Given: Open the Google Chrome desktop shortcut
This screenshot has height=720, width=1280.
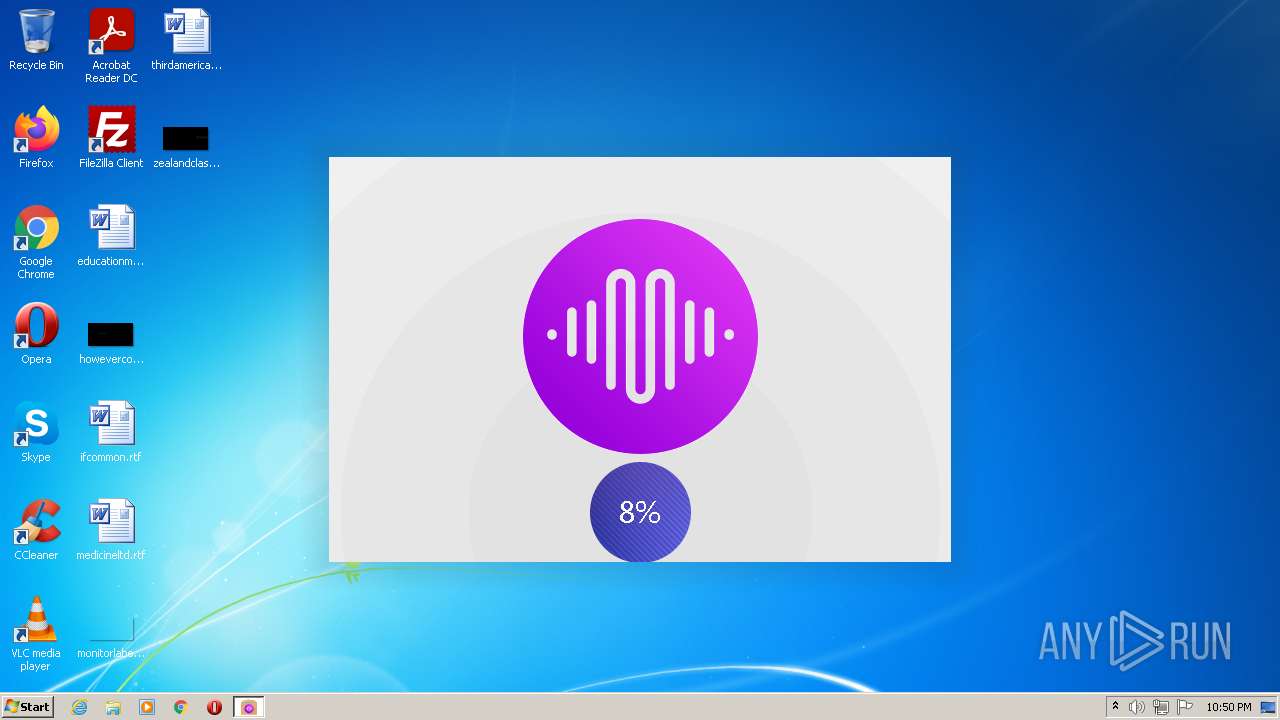Looking at the screenshot, I should (x=36, y=242).
